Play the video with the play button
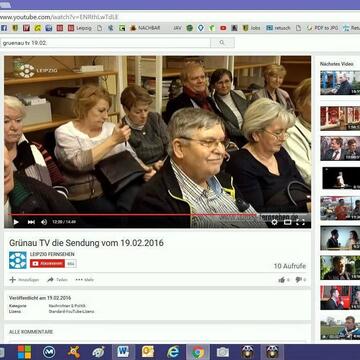This screenshot has height=360, width=360. click(16, 222)
